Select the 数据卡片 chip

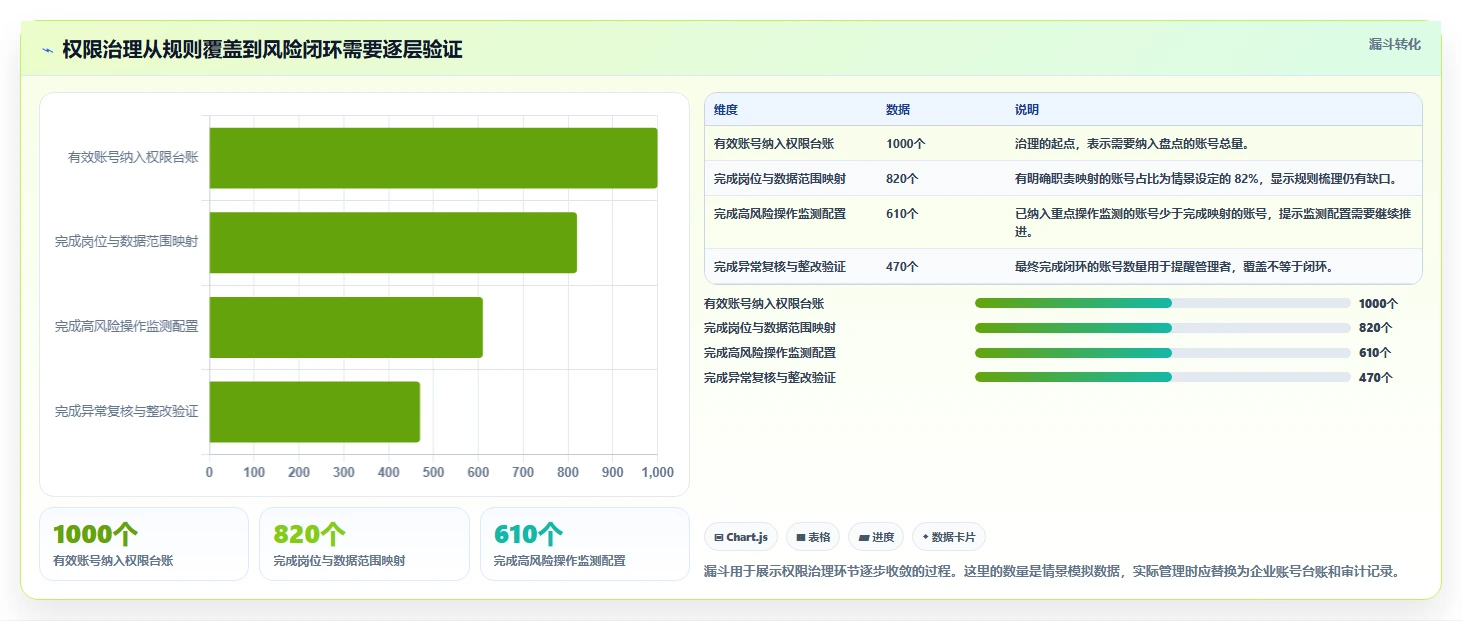tap(949, 537)
